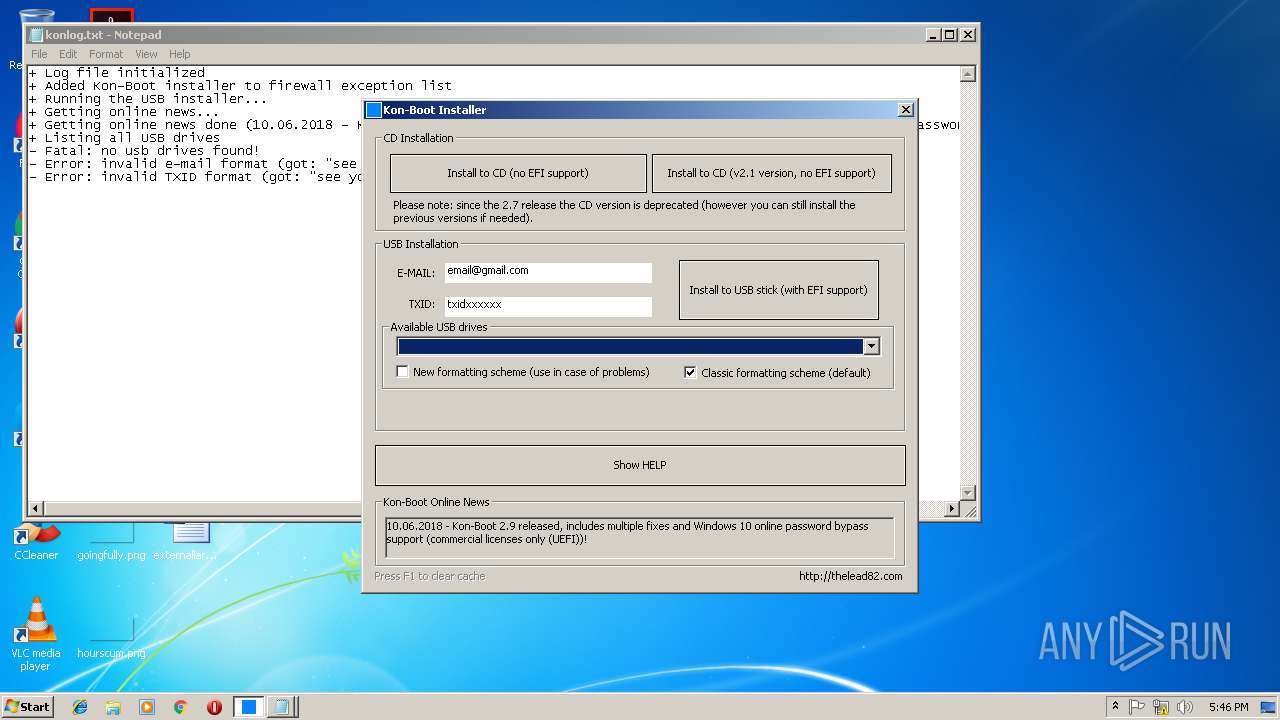Click 'Fatal: no usb drives found!' line
The image size is (1280, 720).
coord(144,151)
